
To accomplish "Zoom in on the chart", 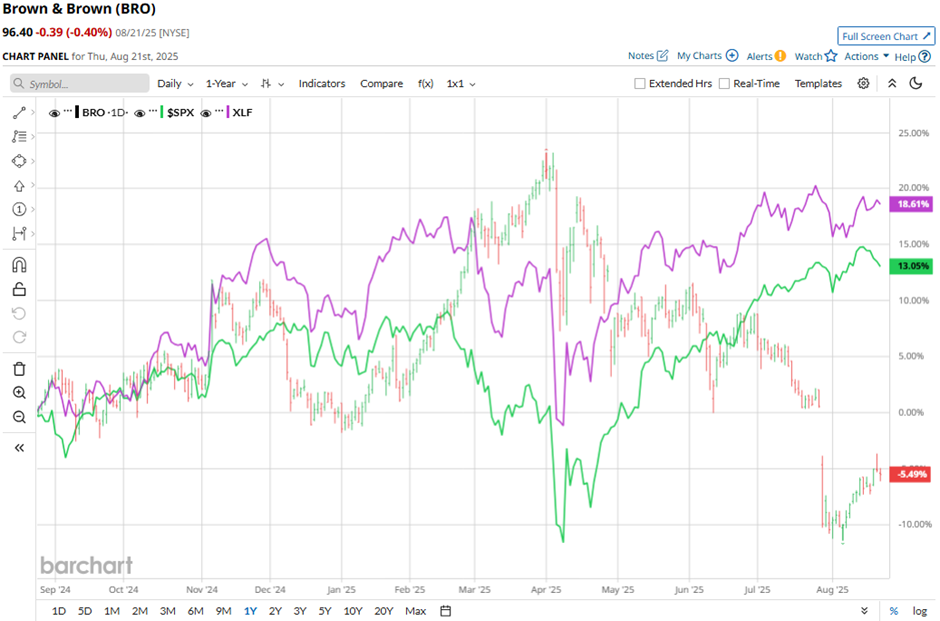I will click(x=19, y=393).
